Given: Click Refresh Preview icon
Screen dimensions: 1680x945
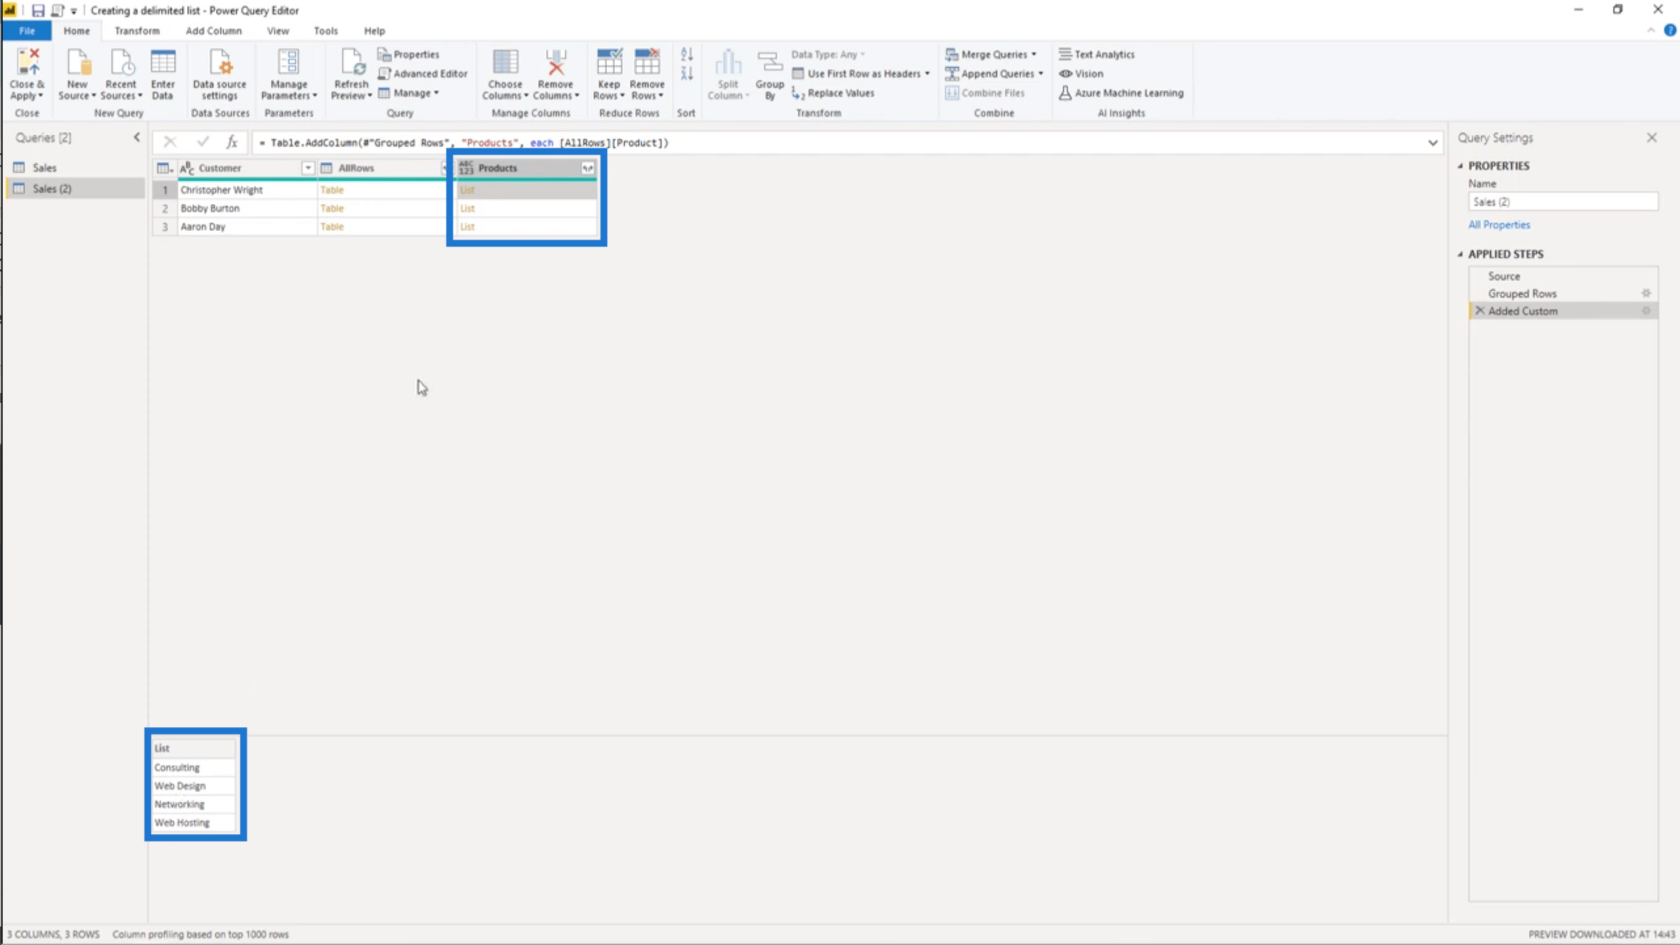Looking at the screenshot, I should (351, 62).
